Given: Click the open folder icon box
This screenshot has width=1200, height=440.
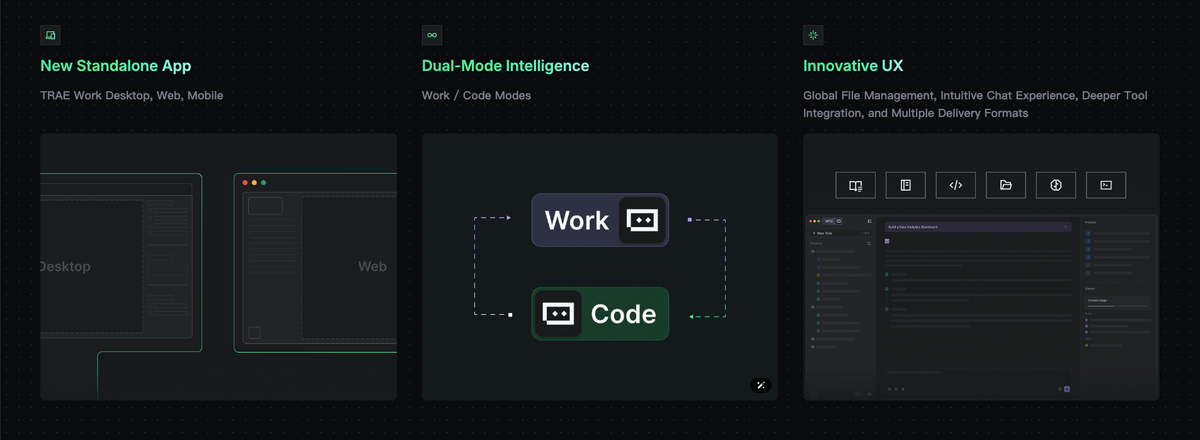Looking at the screenshot, I should click(1006, 185).
